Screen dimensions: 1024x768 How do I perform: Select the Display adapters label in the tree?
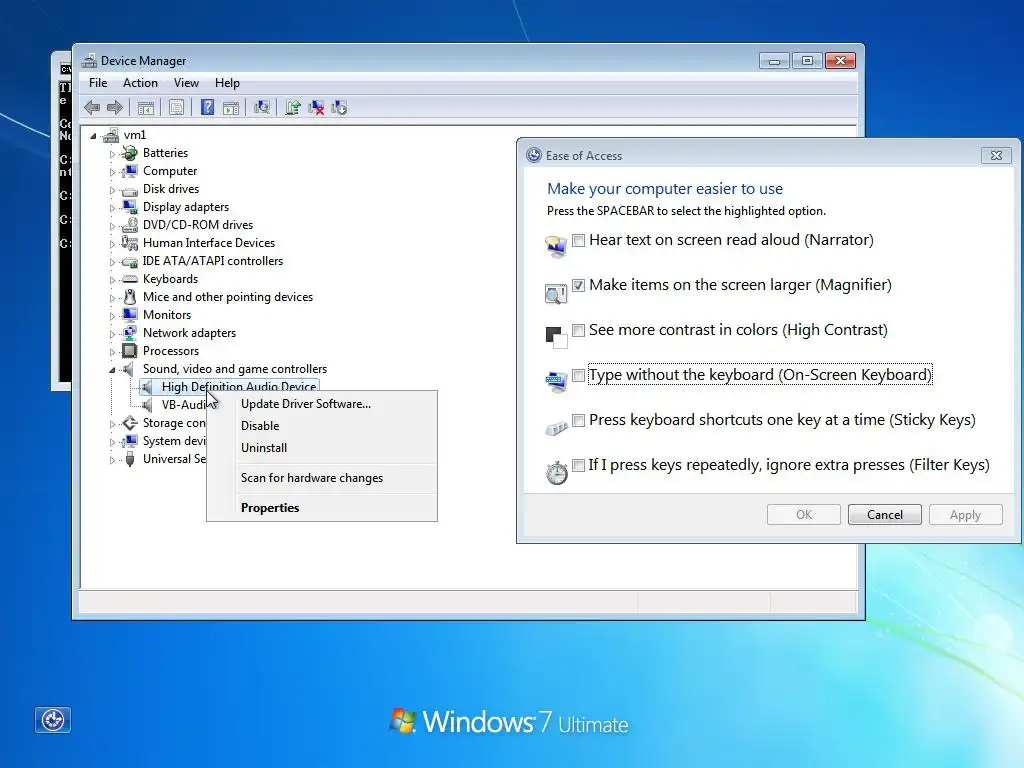pos(186,207)
